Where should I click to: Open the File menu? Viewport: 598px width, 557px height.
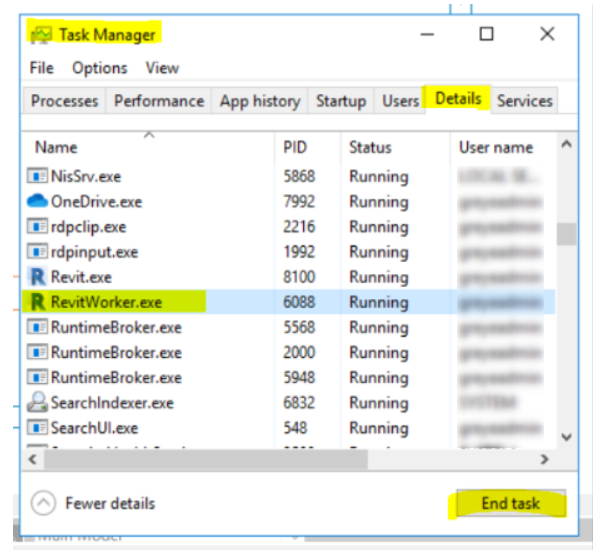click(x=42, y=68)
